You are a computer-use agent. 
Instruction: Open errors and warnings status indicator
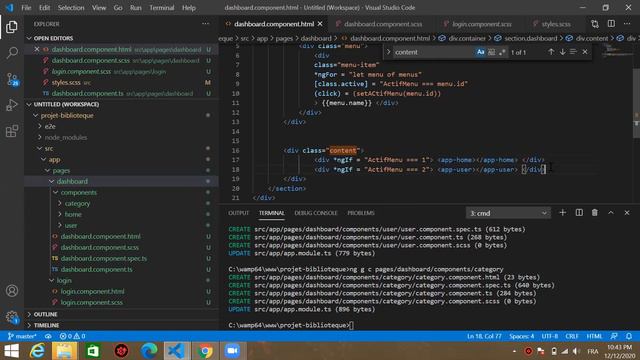coord(72,336)
